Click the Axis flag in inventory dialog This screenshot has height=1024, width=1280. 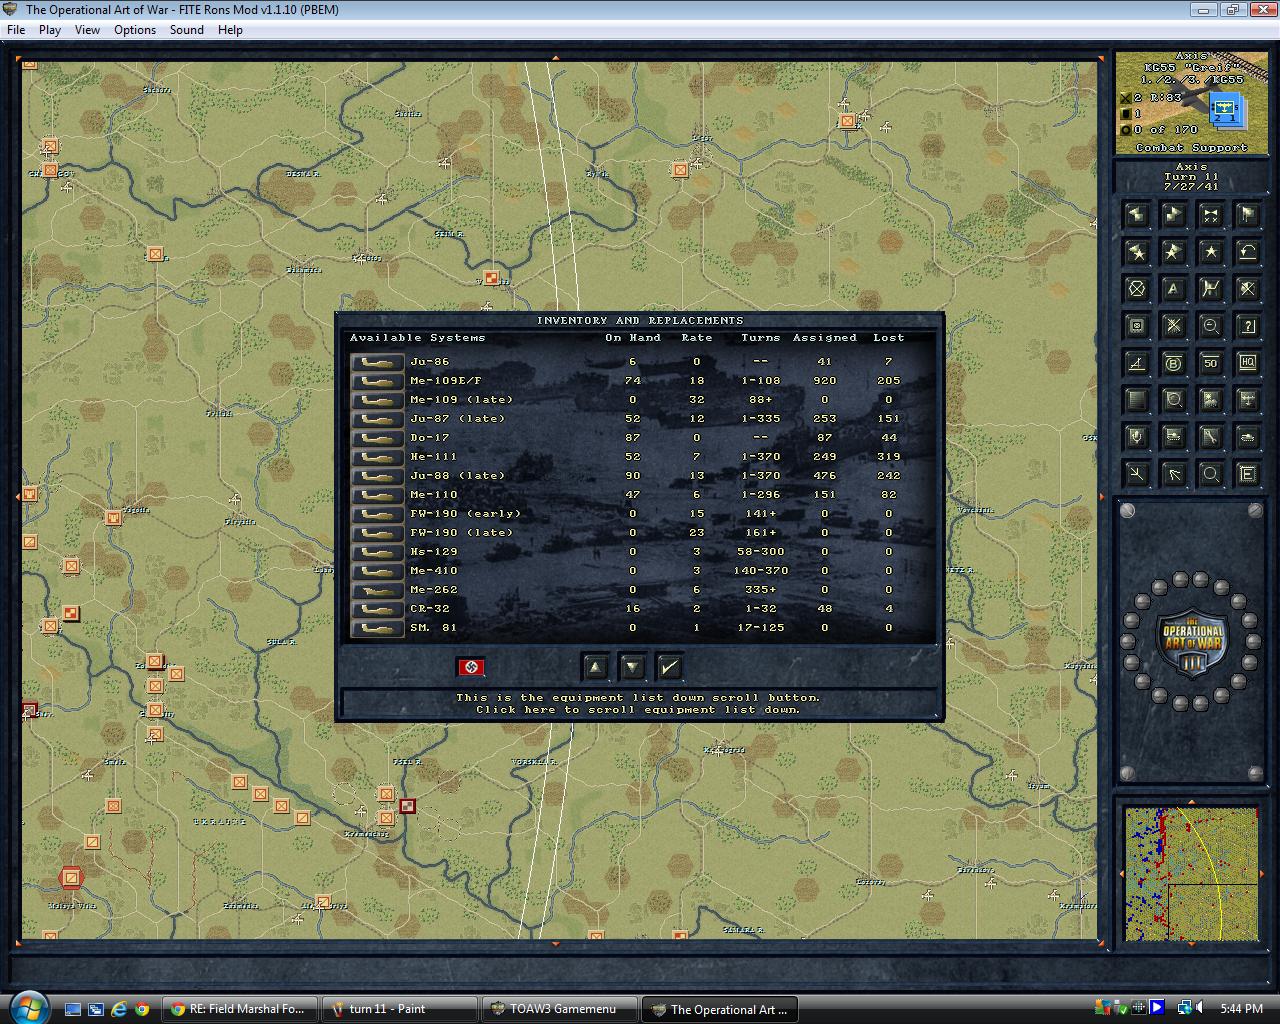click(471, 667)
